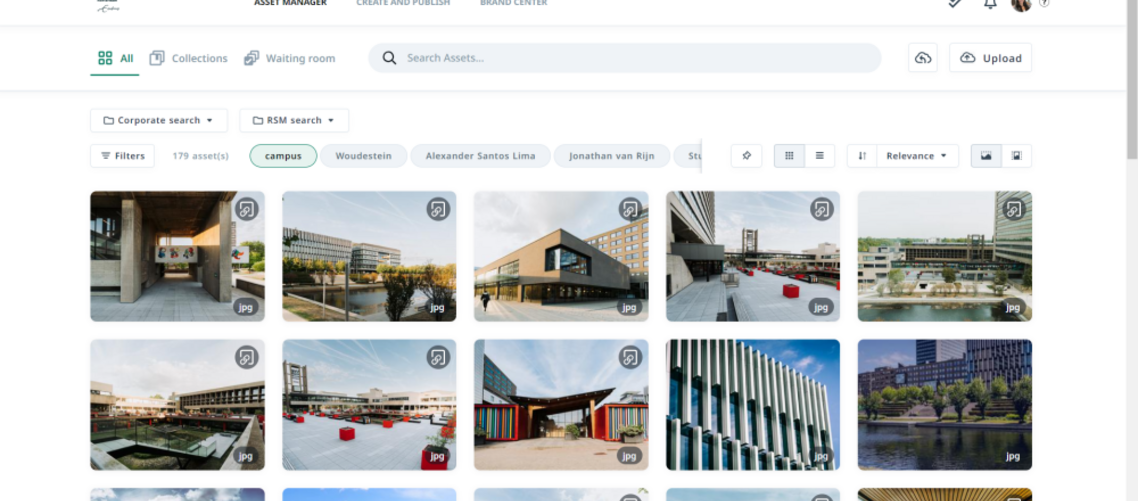Click the Upload button
Screen dimensions: 1138x501
(x=990, y=58)
